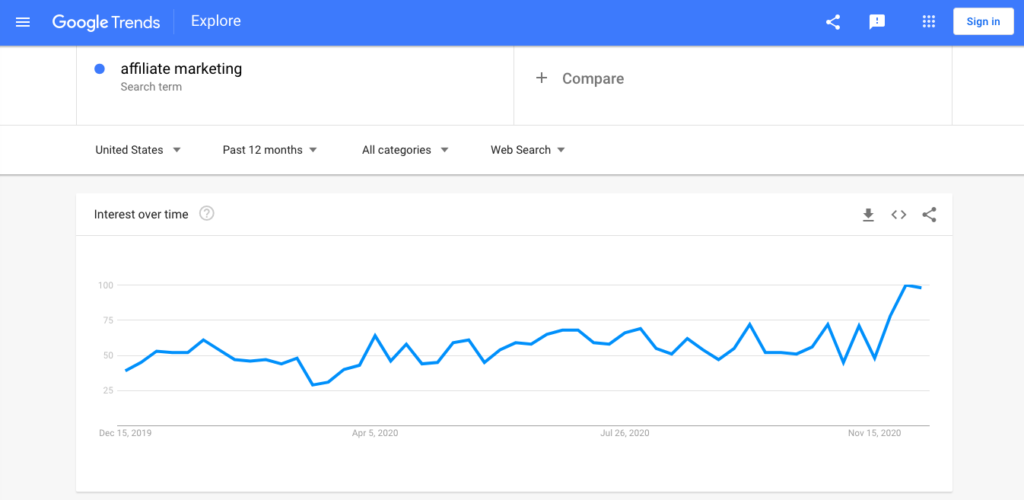Click the embed code icon

point(899,215)
